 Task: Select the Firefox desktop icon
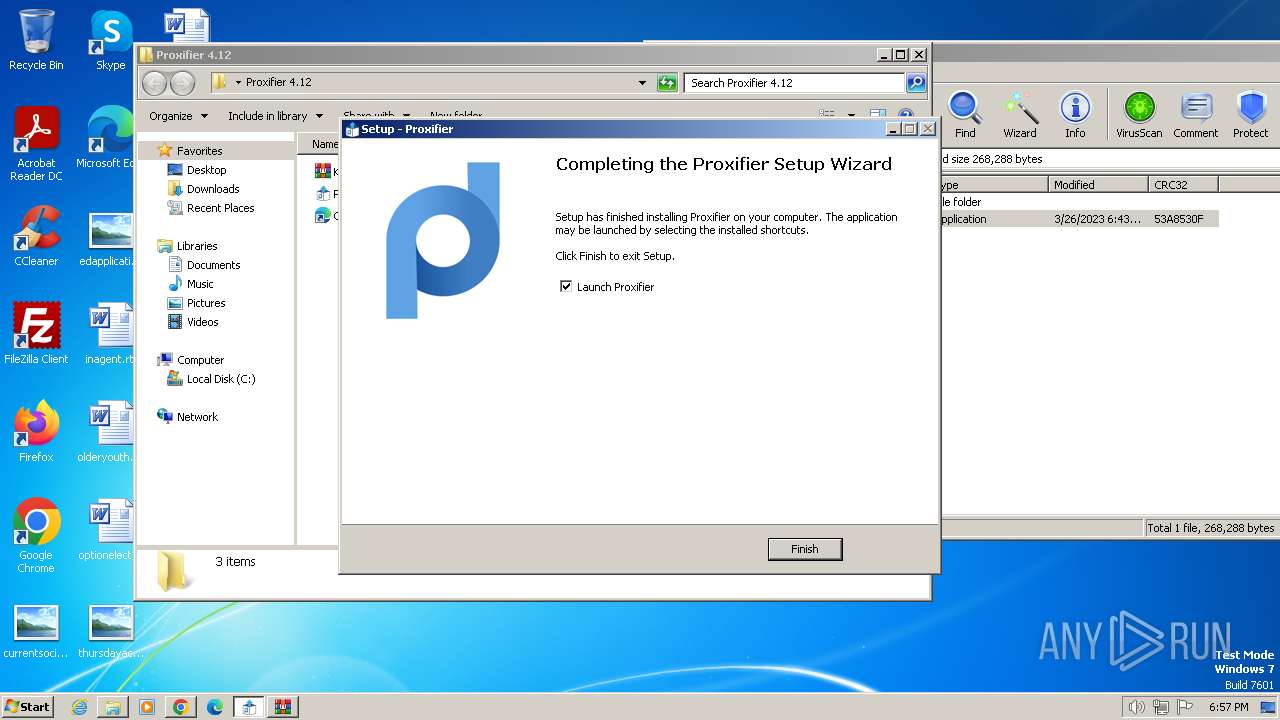(36, 431)
